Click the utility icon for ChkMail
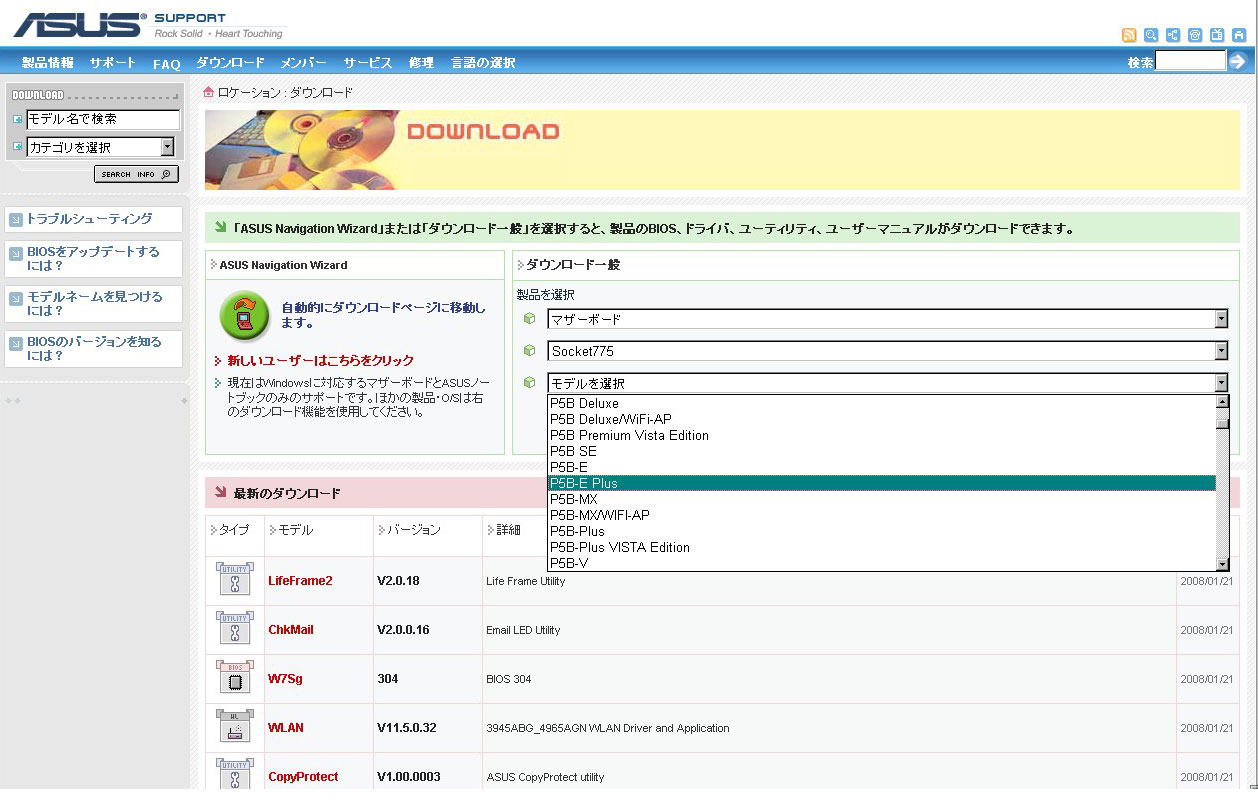1258x809 pixels. [235, 629]
